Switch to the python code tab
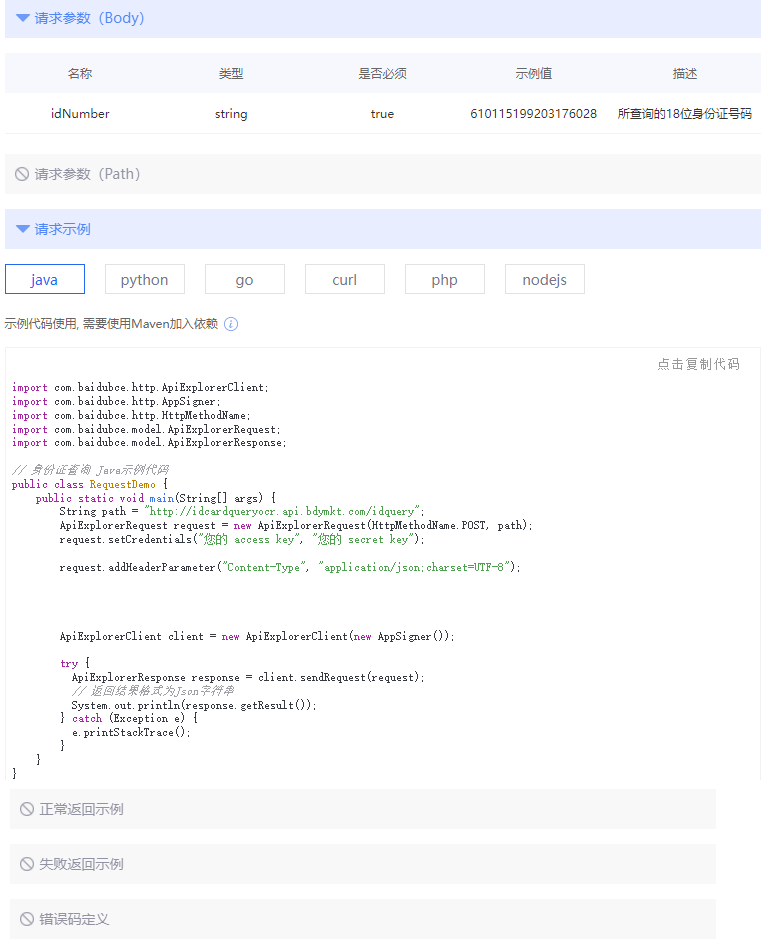This screenshot has height=940, width=764. (145, 279)
